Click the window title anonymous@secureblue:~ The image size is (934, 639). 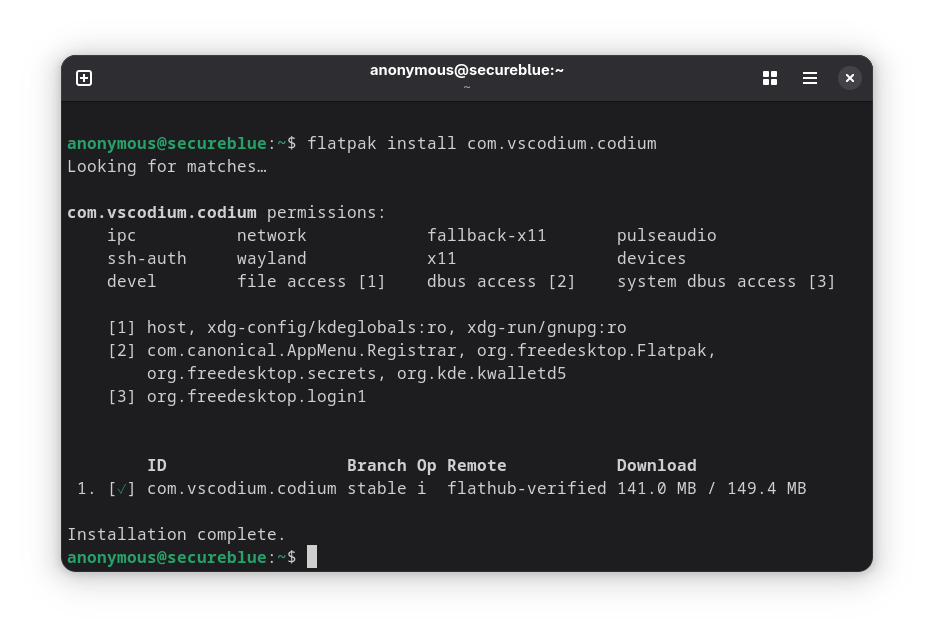467,70
